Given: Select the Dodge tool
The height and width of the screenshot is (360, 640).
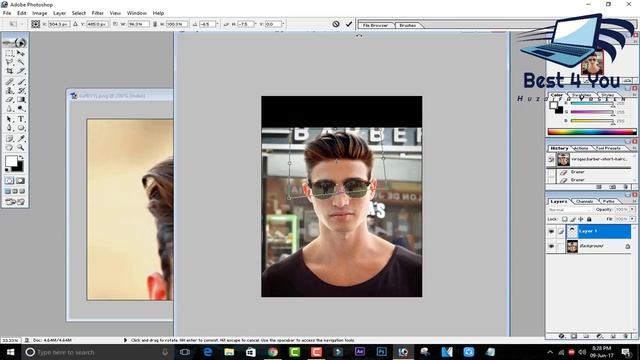Looking at the screenshot, I should point(21,109).
